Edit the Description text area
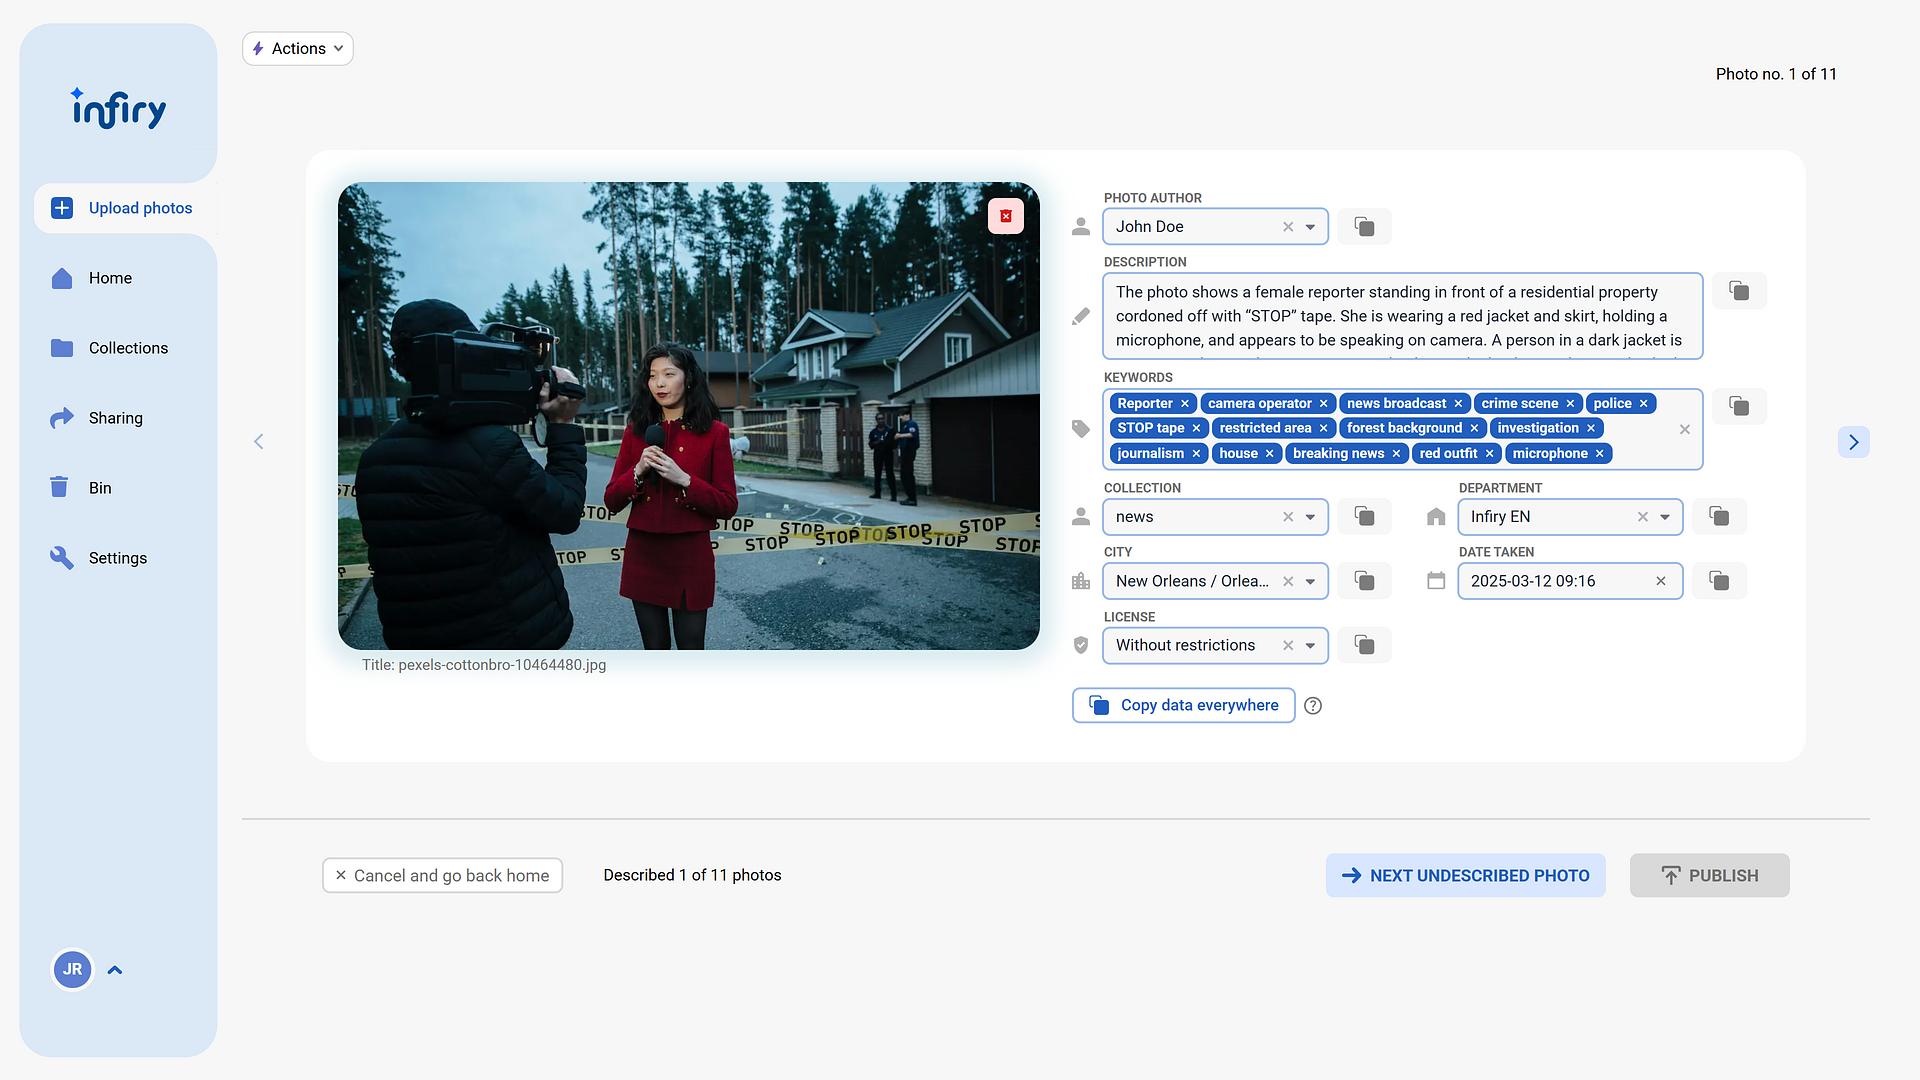This screenshot has height=1080, width=1920. tap(1403, 316)
